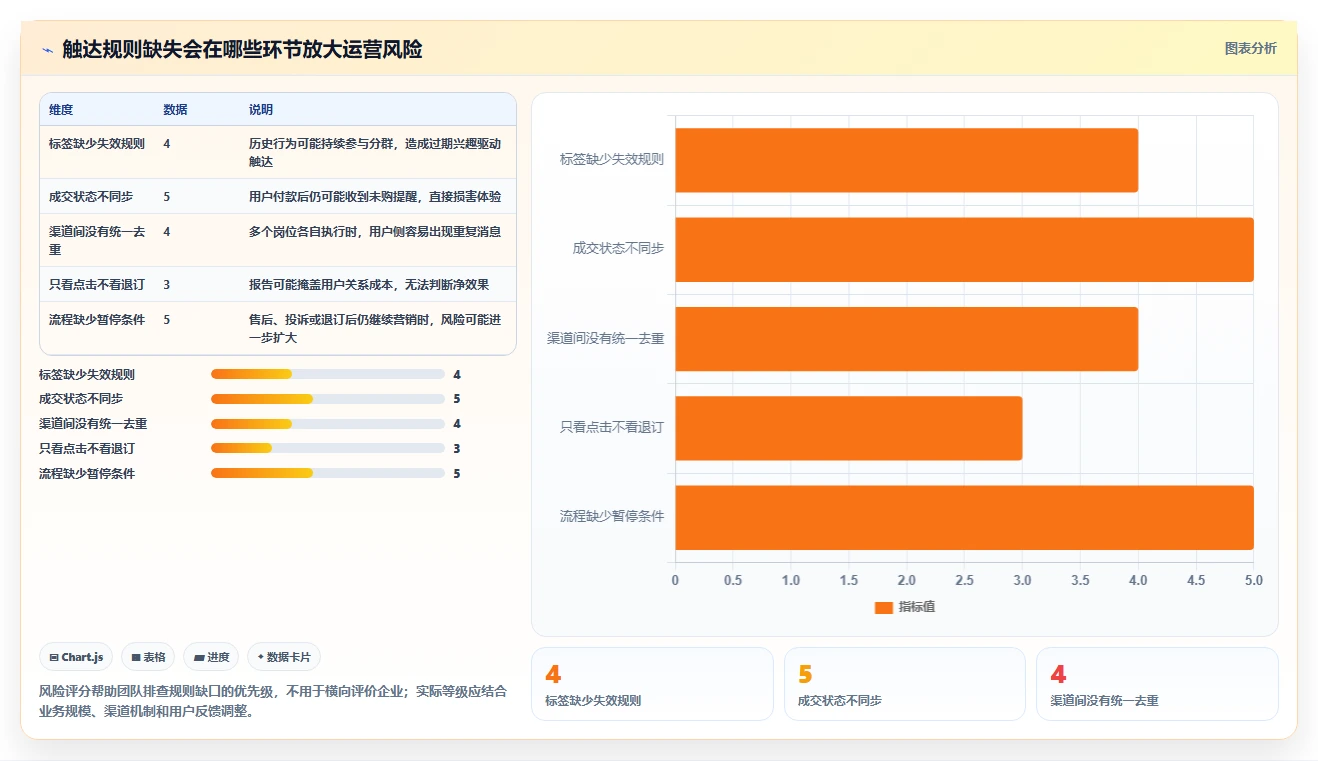Click progress list label 只看点击不看退订
The image size is (1318, 761).
pyautogui.click(x=87, y=449)
